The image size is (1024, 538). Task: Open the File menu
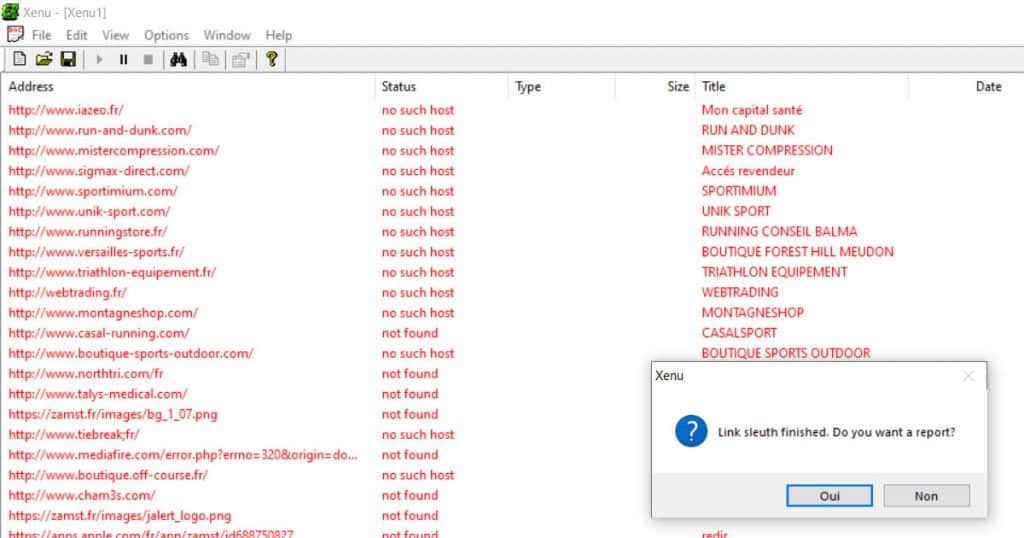41,35
